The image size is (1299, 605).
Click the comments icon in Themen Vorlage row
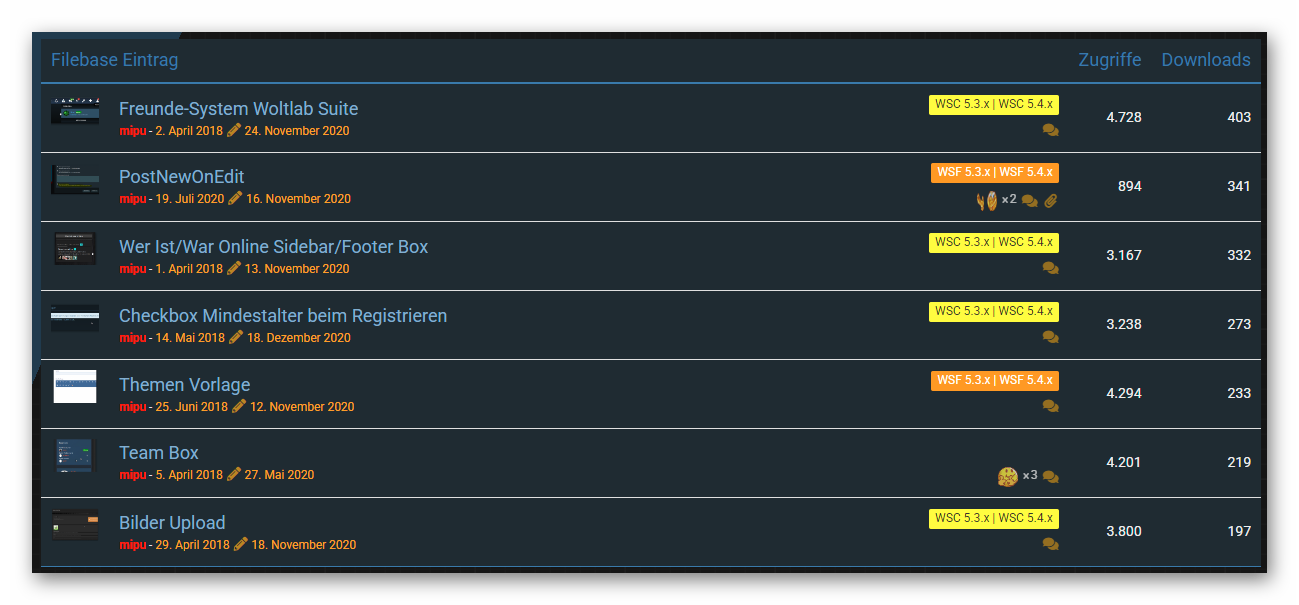click(x=1050, y=406)
